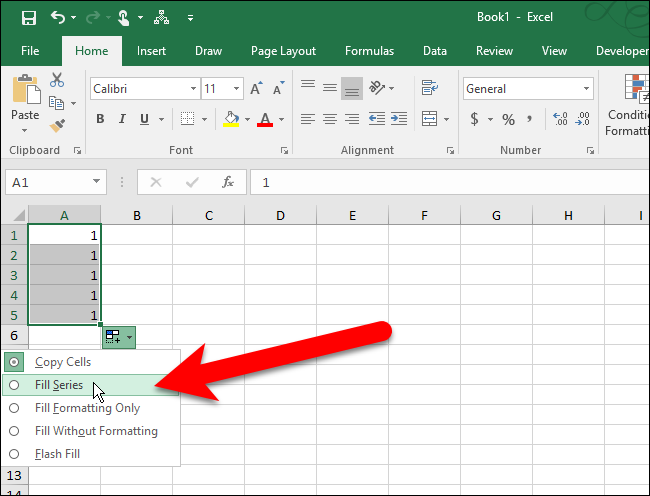Click the yellow Fill Color button

pos(231,120)
